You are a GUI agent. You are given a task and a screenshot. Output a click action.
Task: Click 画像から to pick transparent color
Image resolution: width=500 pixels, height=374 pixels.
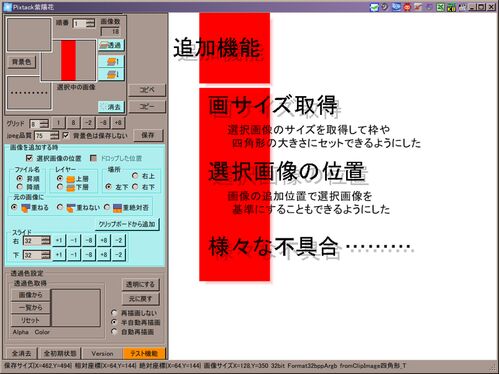[x=30, y=295]
